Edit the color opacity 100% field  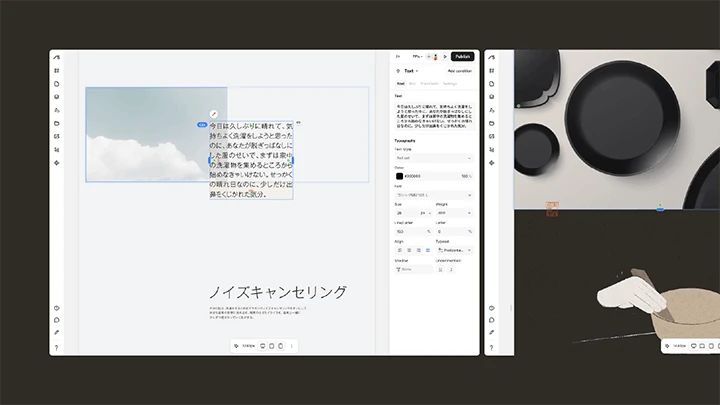tap(466, 176)
